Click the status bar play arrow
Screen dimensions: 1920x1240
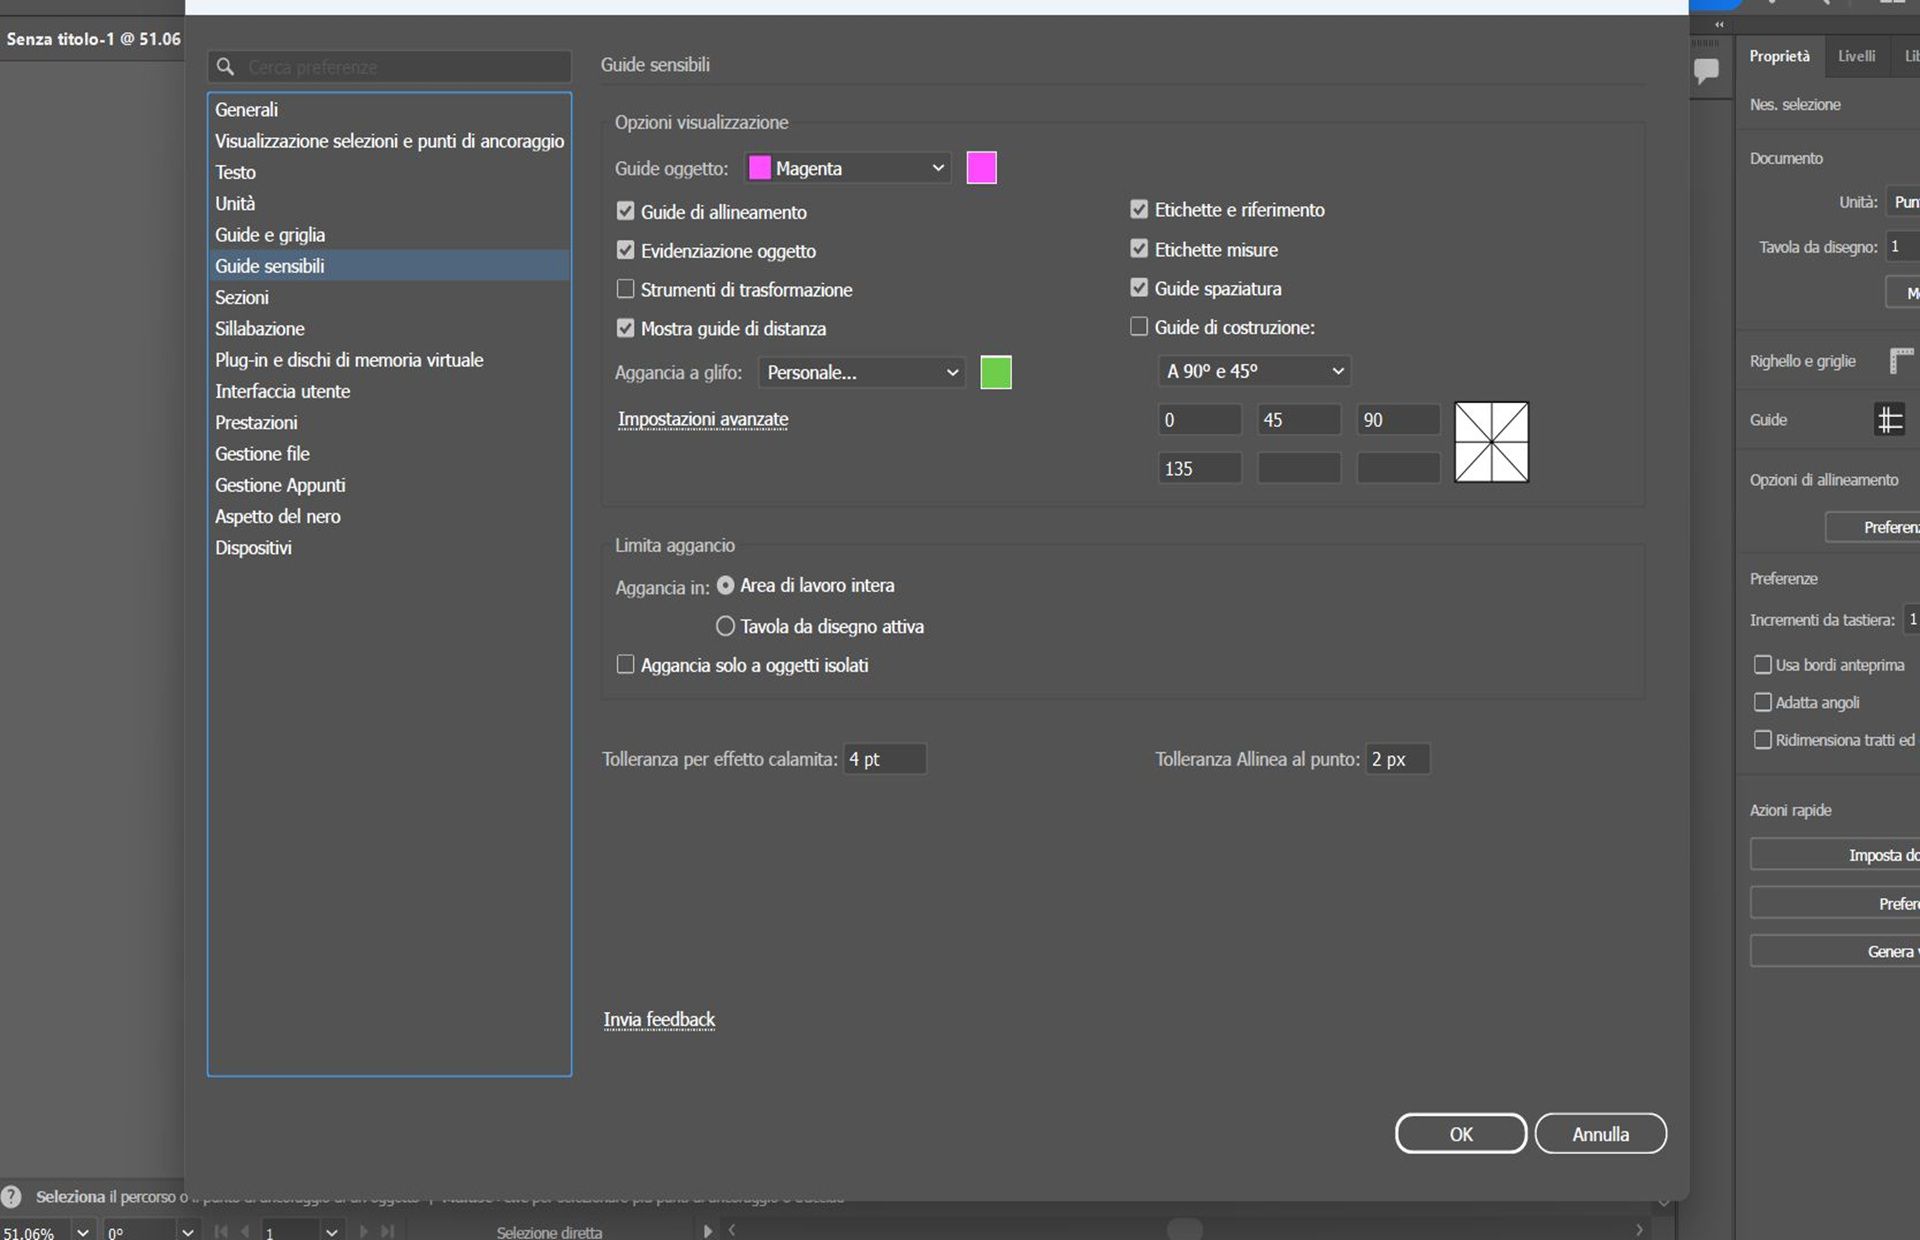pyautogui.click(x=708, y=1231)
